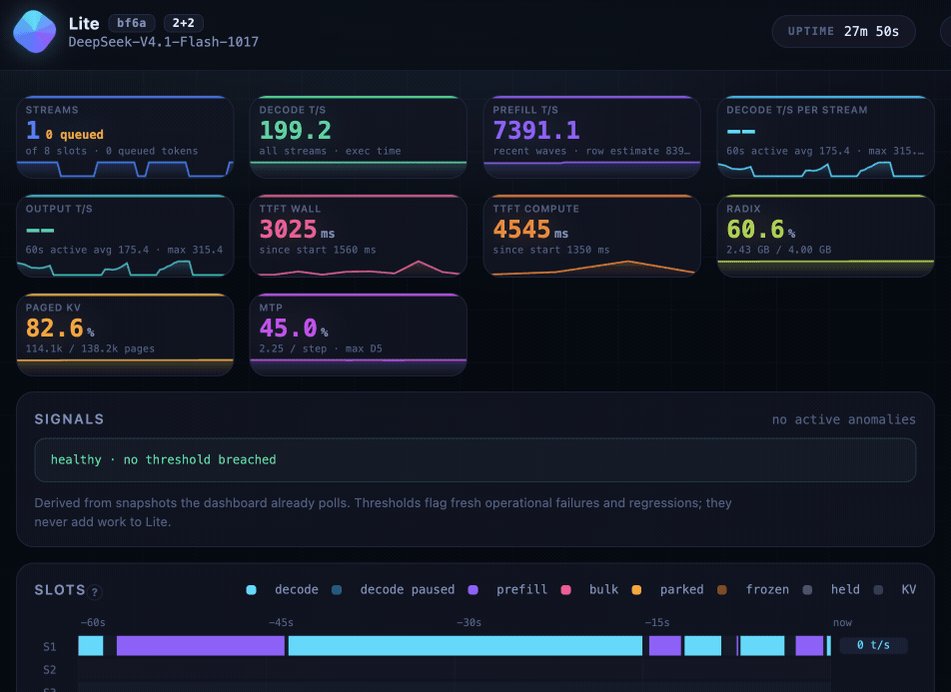The width and height of the screenshot is (951, 692).
Task: Open the DECODE T/S 199.2 card
Action: coord(358,137)
